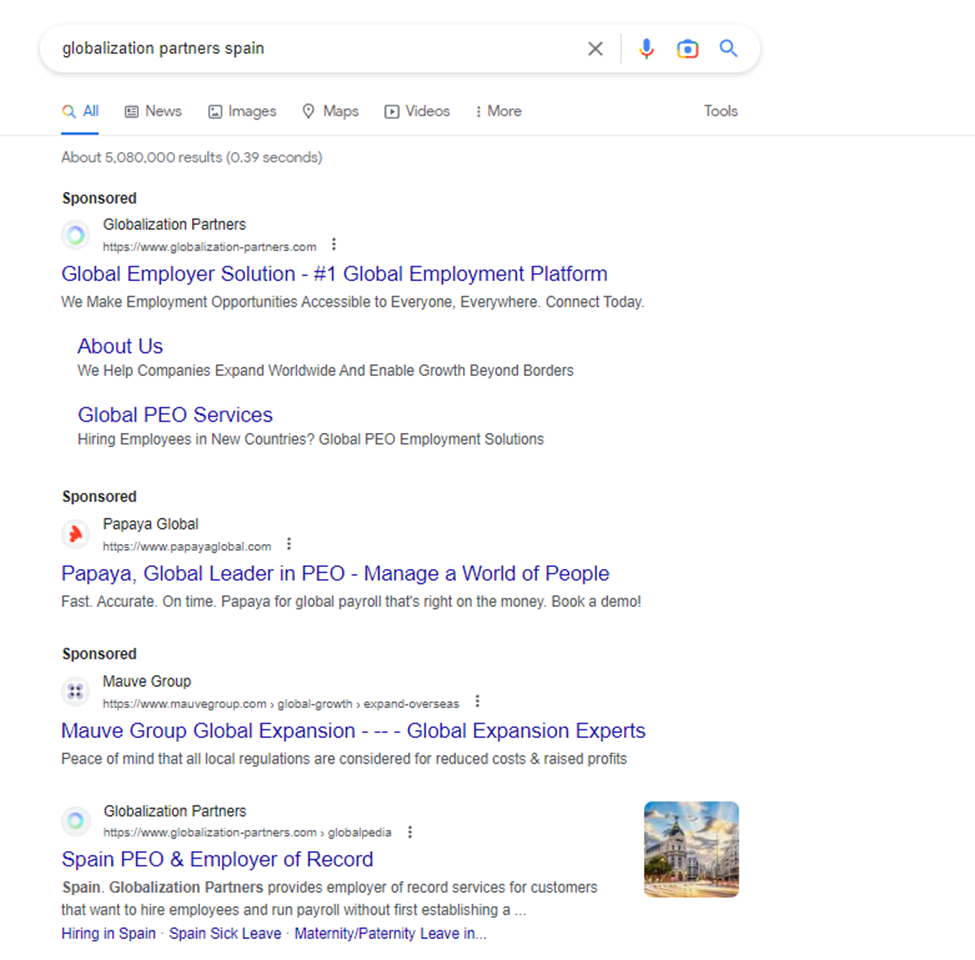Click the Globalization Partners ad favicon

coord(75,235)
